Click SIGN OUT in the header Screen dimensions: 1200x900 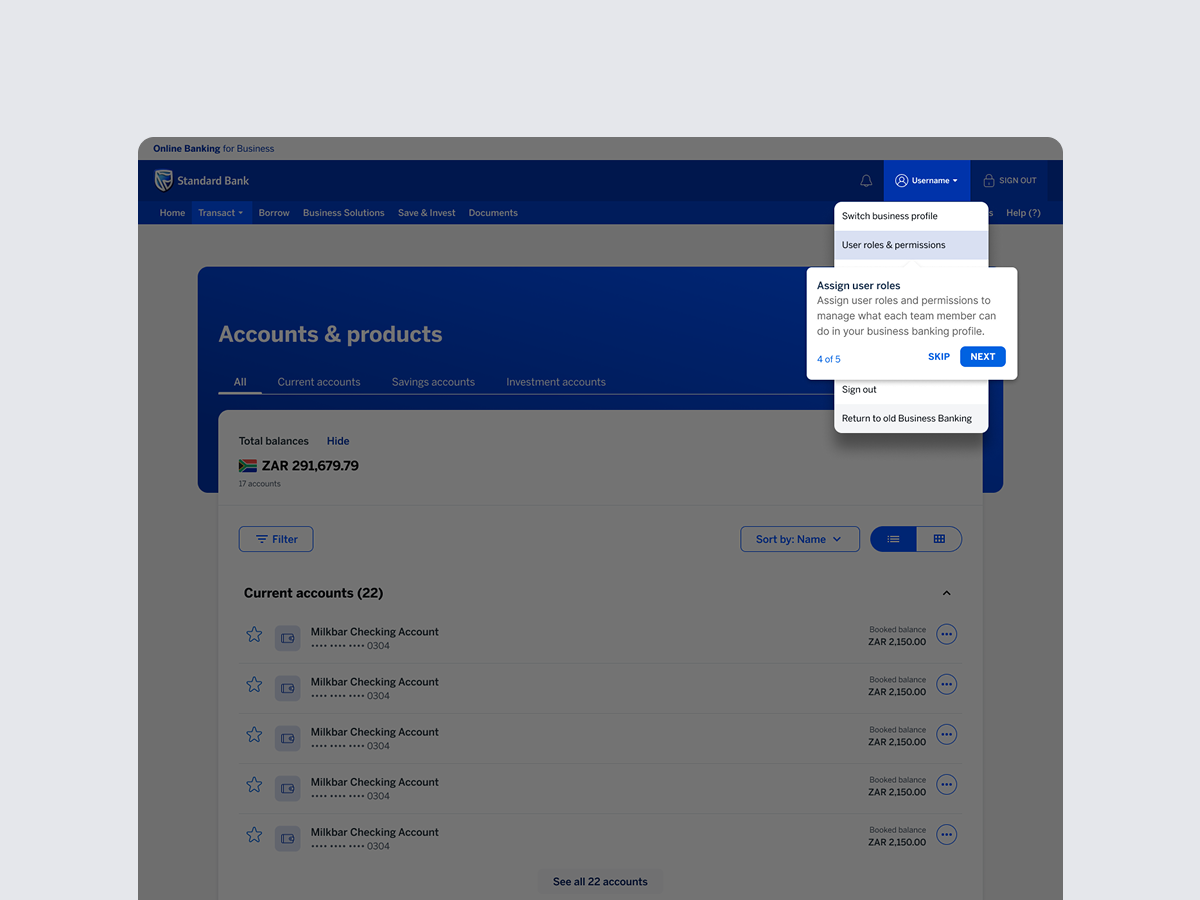(1010, 181)
